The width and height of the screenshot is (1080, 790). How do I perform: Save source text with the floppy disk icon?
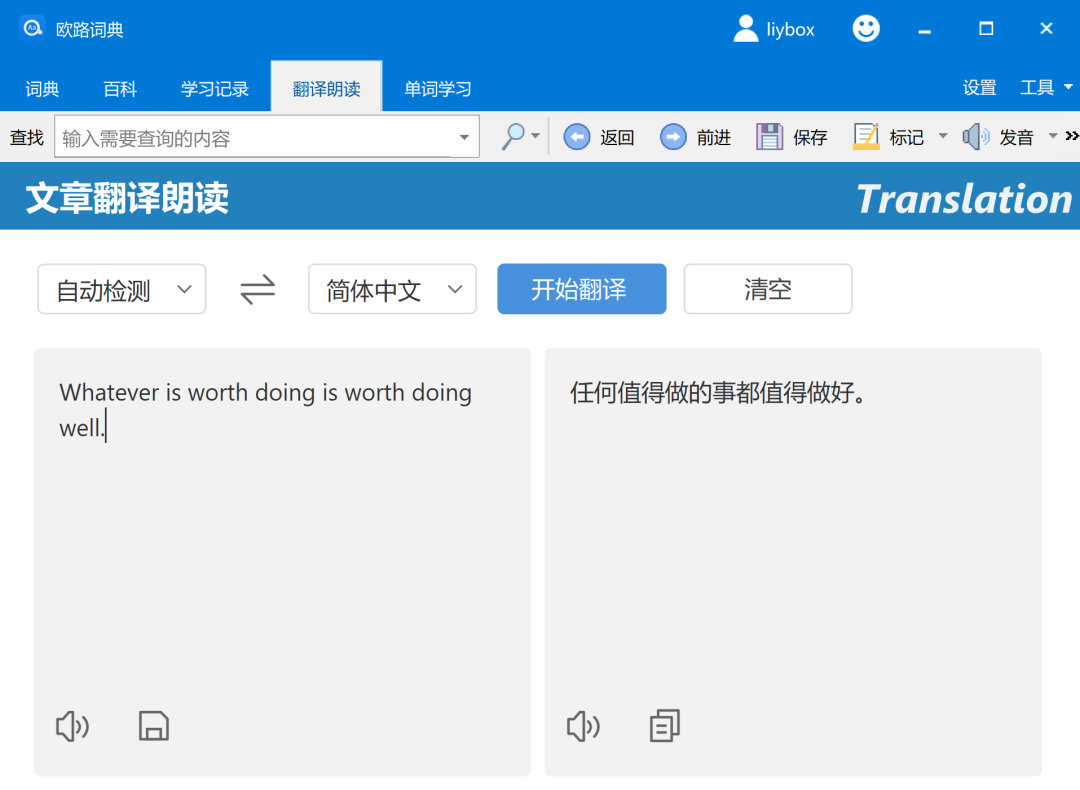point(153,726)
